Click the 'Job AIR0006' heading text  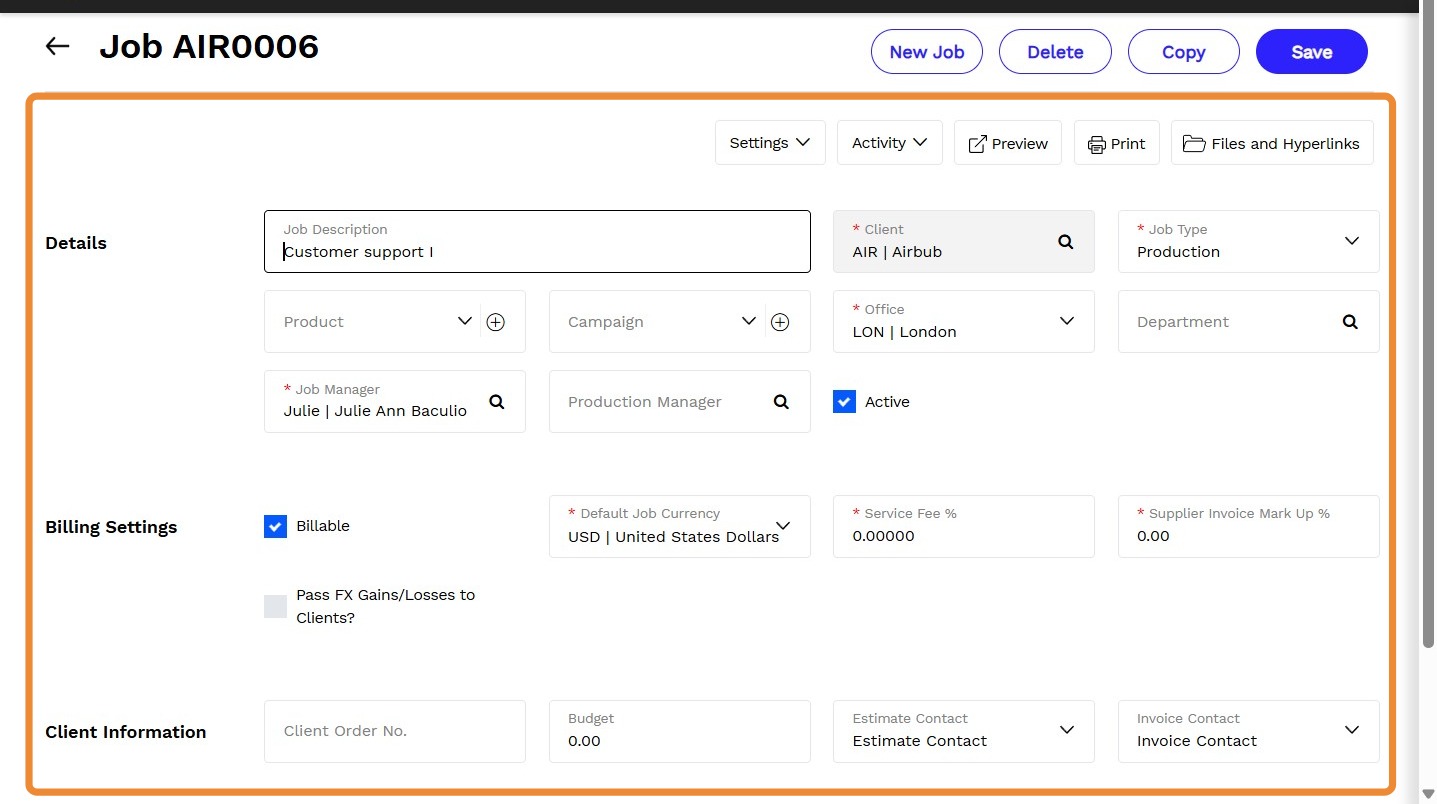[209, 47]
